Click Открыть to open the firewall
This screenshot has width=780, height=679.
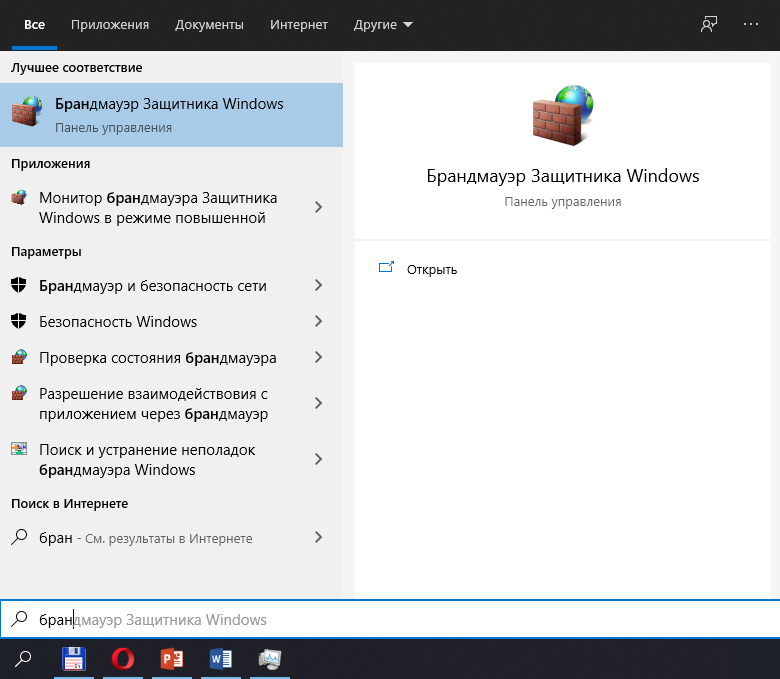pos(431,269)
